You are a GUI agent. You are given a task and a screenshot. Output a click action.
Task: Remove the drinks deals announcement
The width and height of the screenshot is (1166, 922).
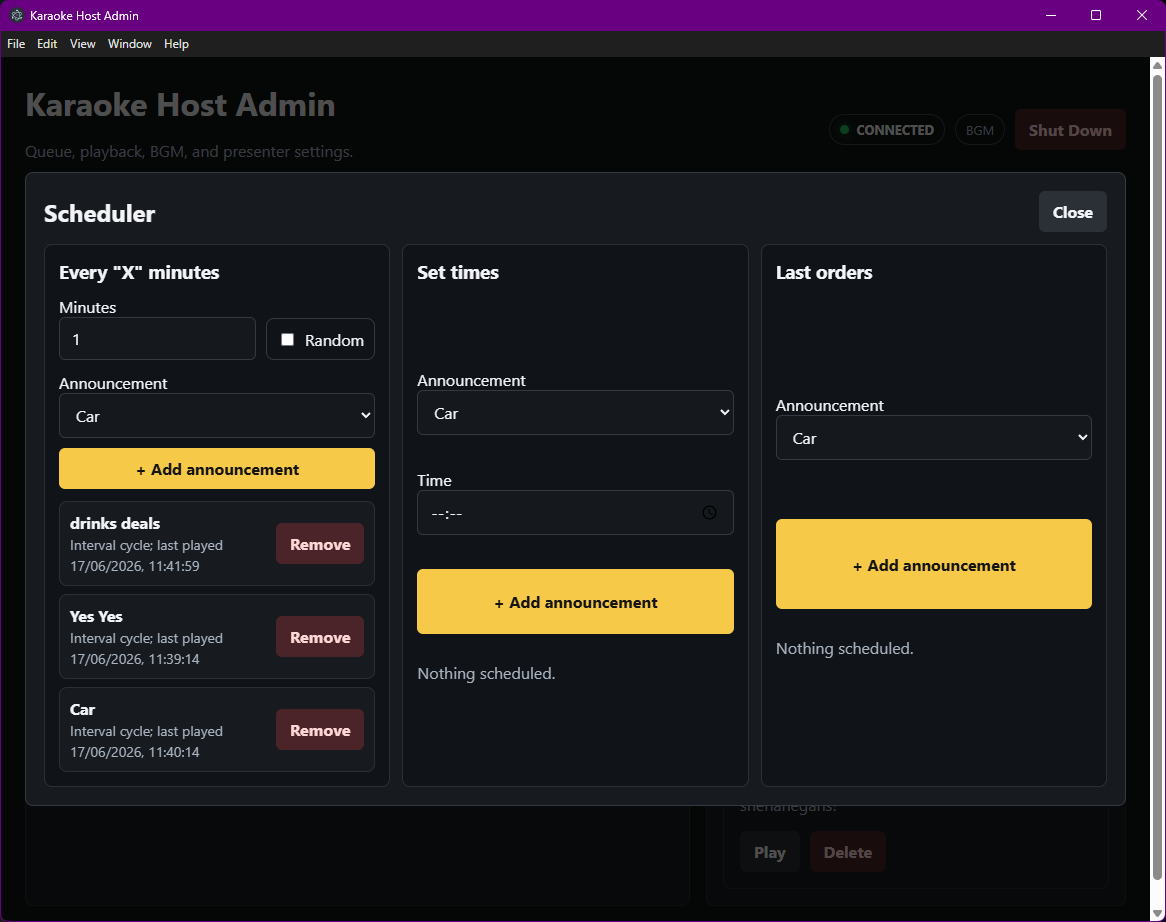point(320,544)
